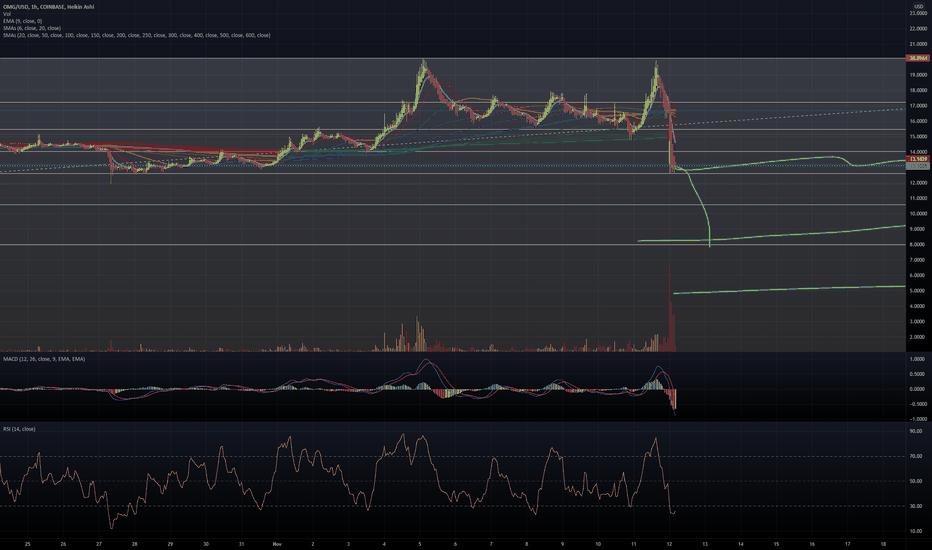The image size is (932, 550).
Task: Click the MACD axis value -1.0000
Action: (917, 419)
